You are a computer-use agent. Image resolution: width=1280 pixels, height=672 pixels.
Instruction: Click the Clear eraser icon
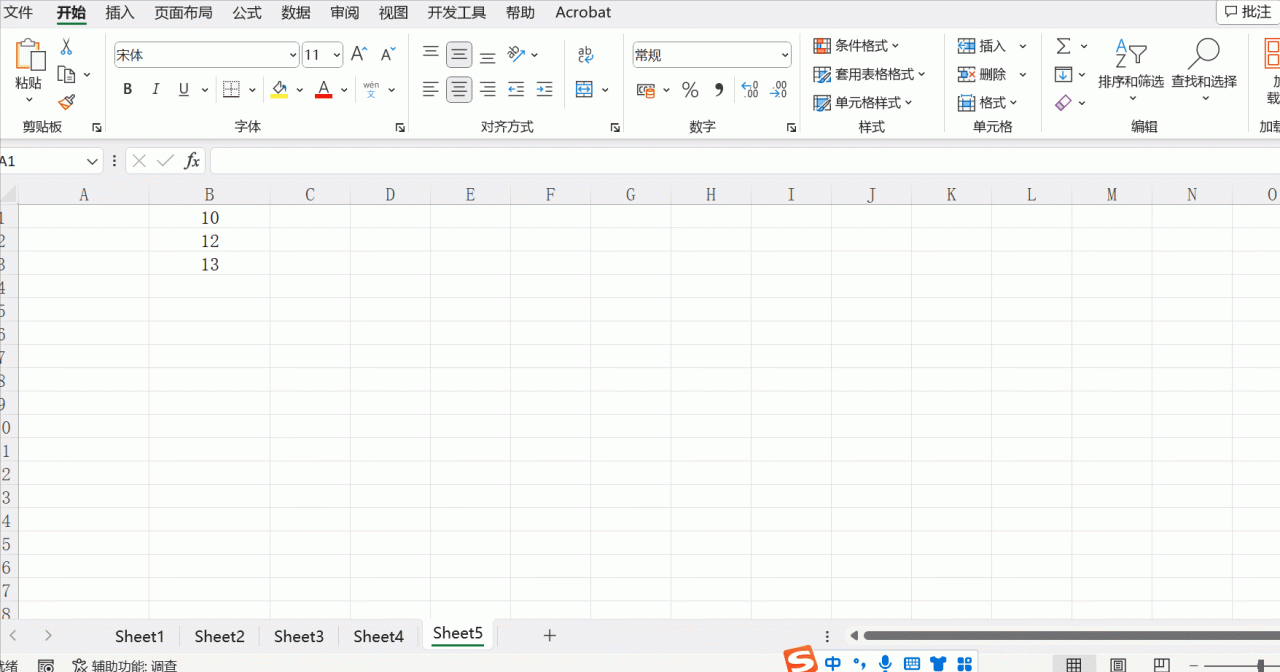pyautogui.click(x=1063, y=102)
